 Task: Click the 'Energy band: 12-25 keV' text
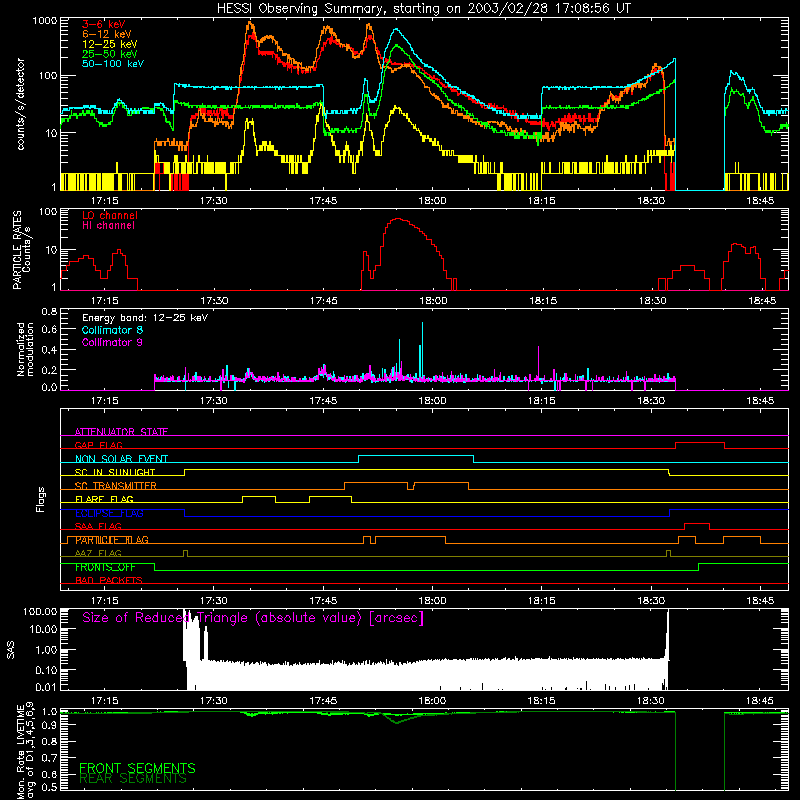145,318
